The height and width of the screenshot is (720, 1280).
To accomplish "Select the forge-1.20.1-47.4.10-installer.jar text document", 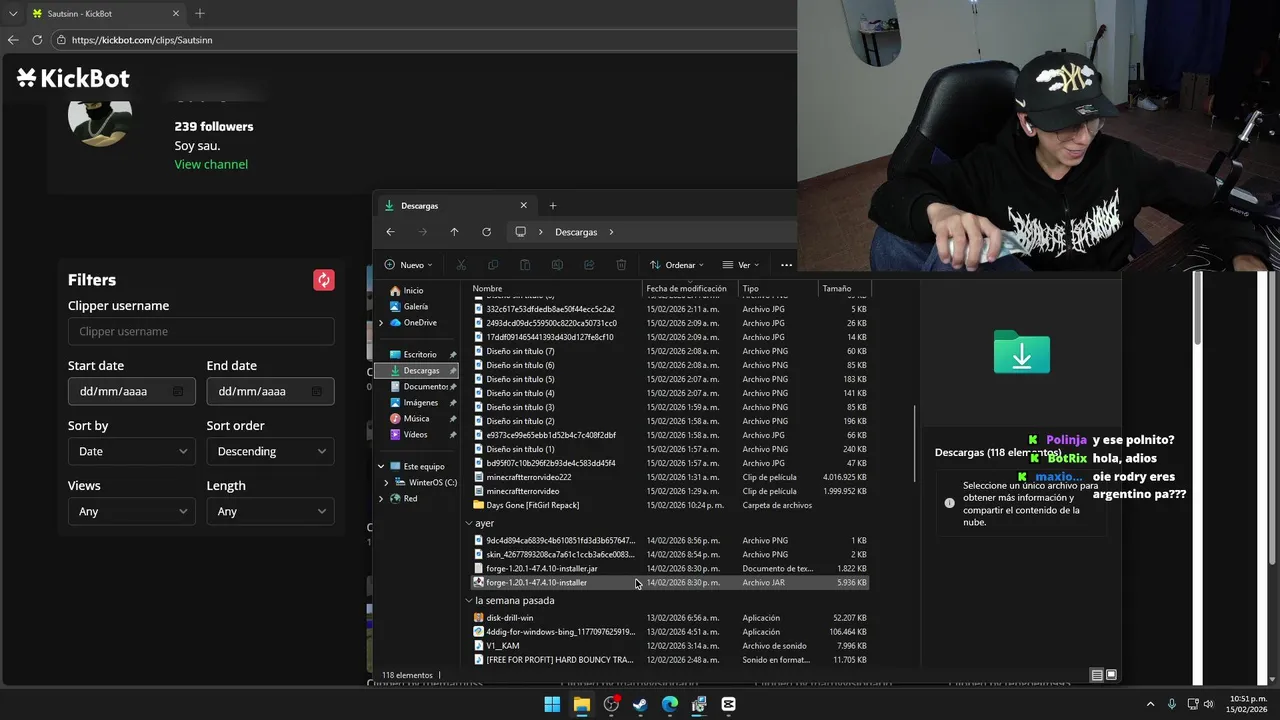I will [670, 568].
